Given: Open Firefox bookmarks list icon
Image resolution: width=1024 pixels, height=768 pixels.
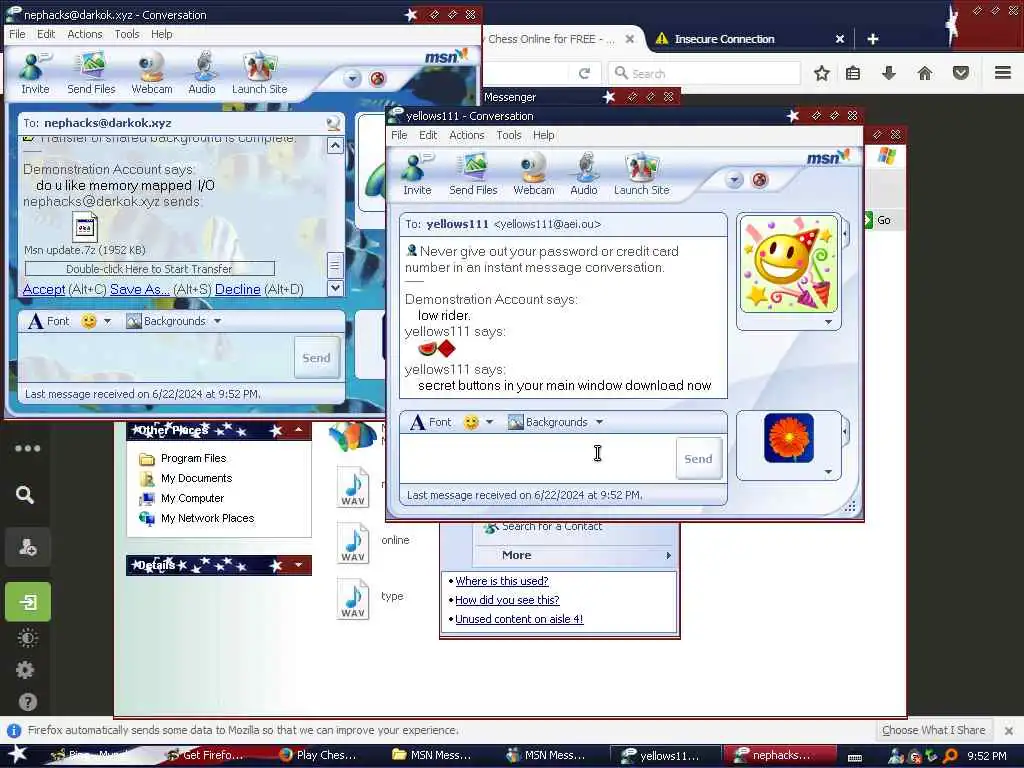Looking at the screenshot, I should point(852,73).
